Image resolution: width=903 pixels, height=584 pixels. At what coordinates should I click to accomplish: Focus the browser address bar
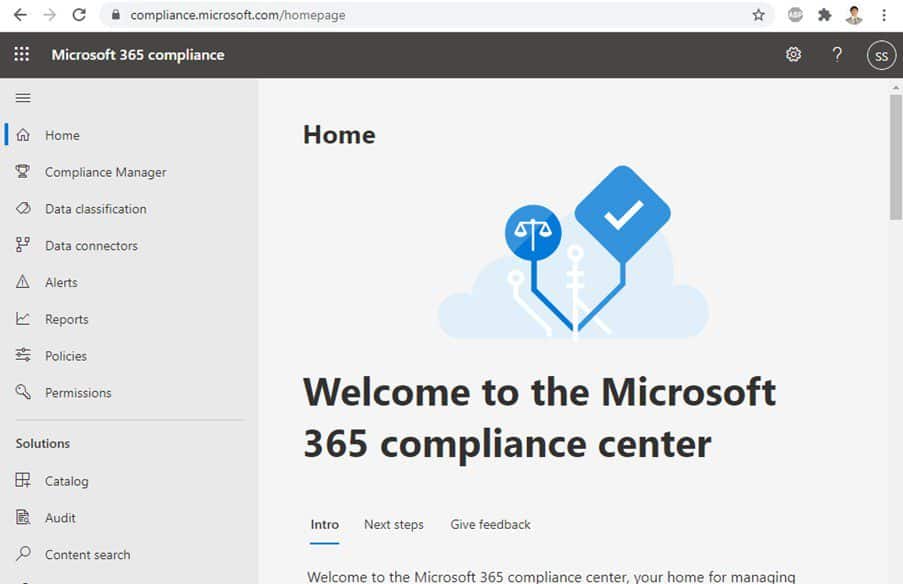(435, 15)
